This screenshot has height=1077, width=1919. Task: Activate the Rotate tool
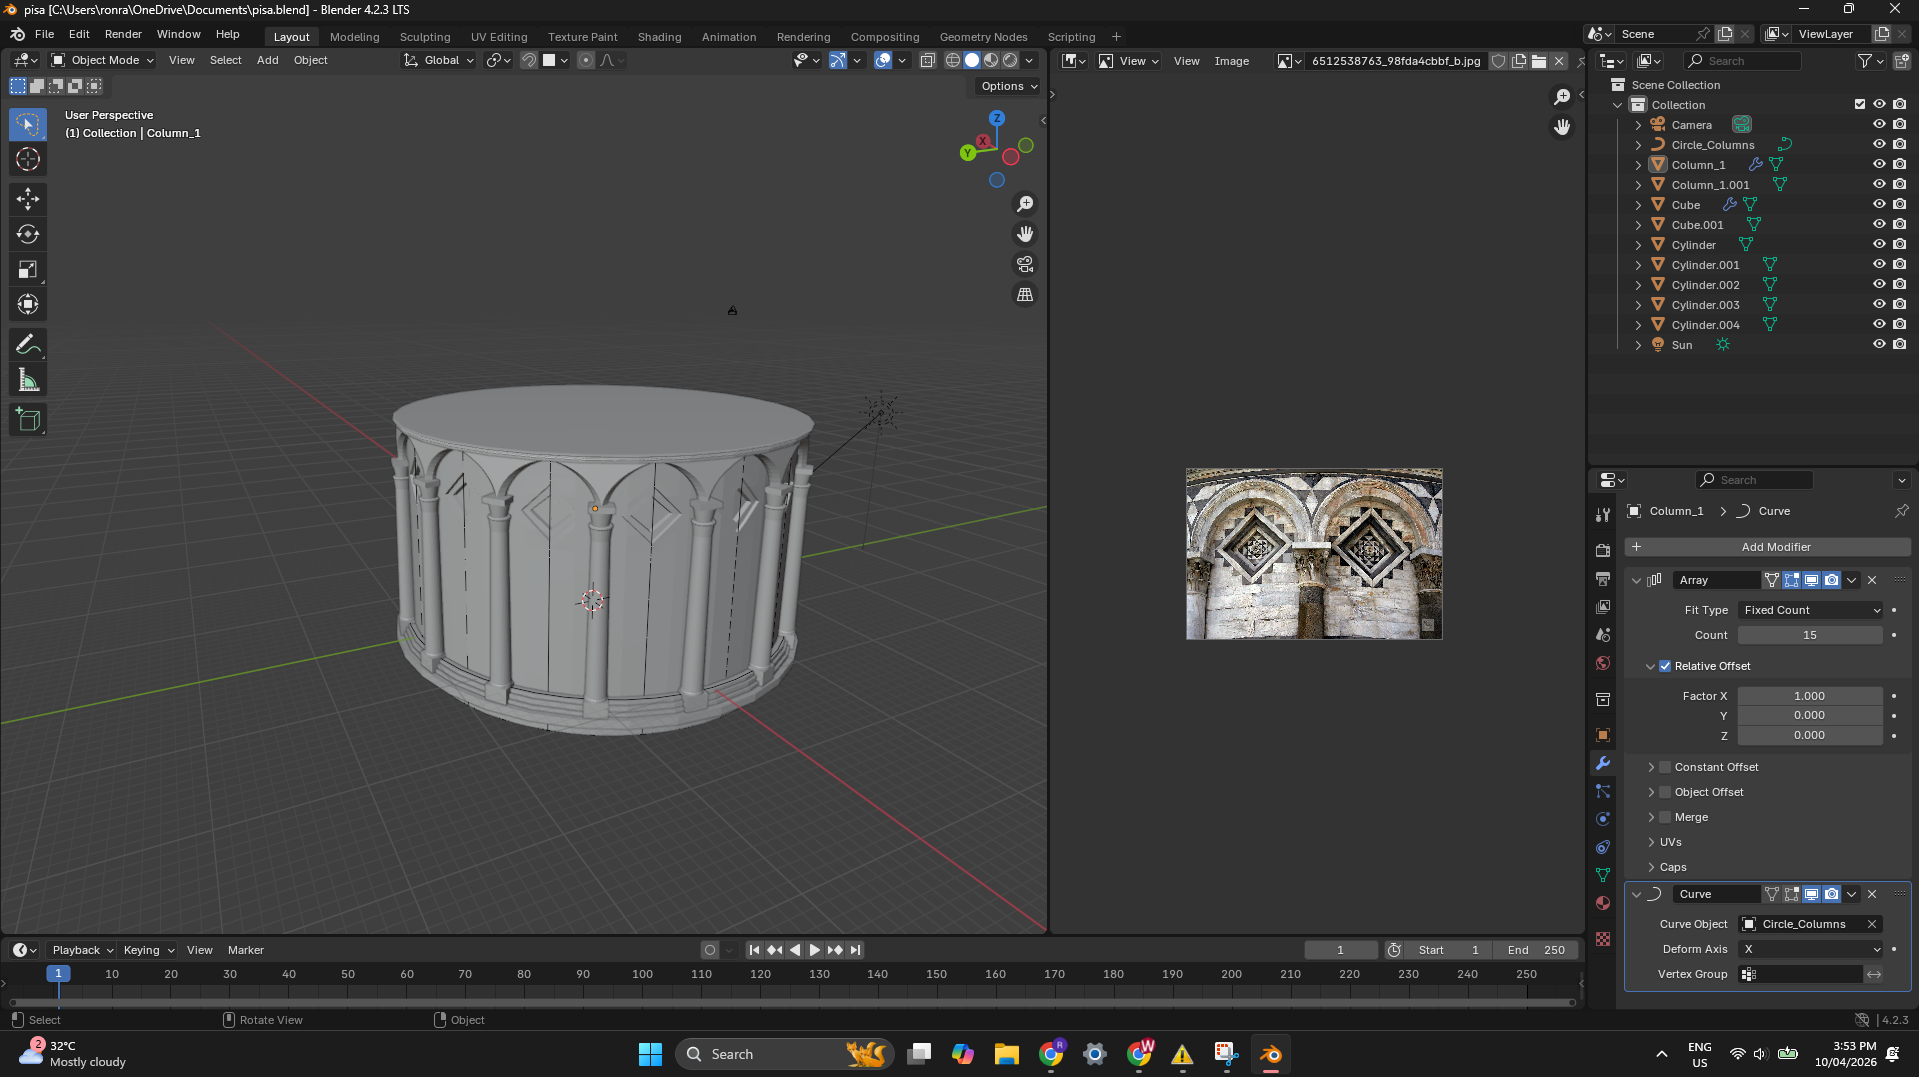click(x=28, y=234)
